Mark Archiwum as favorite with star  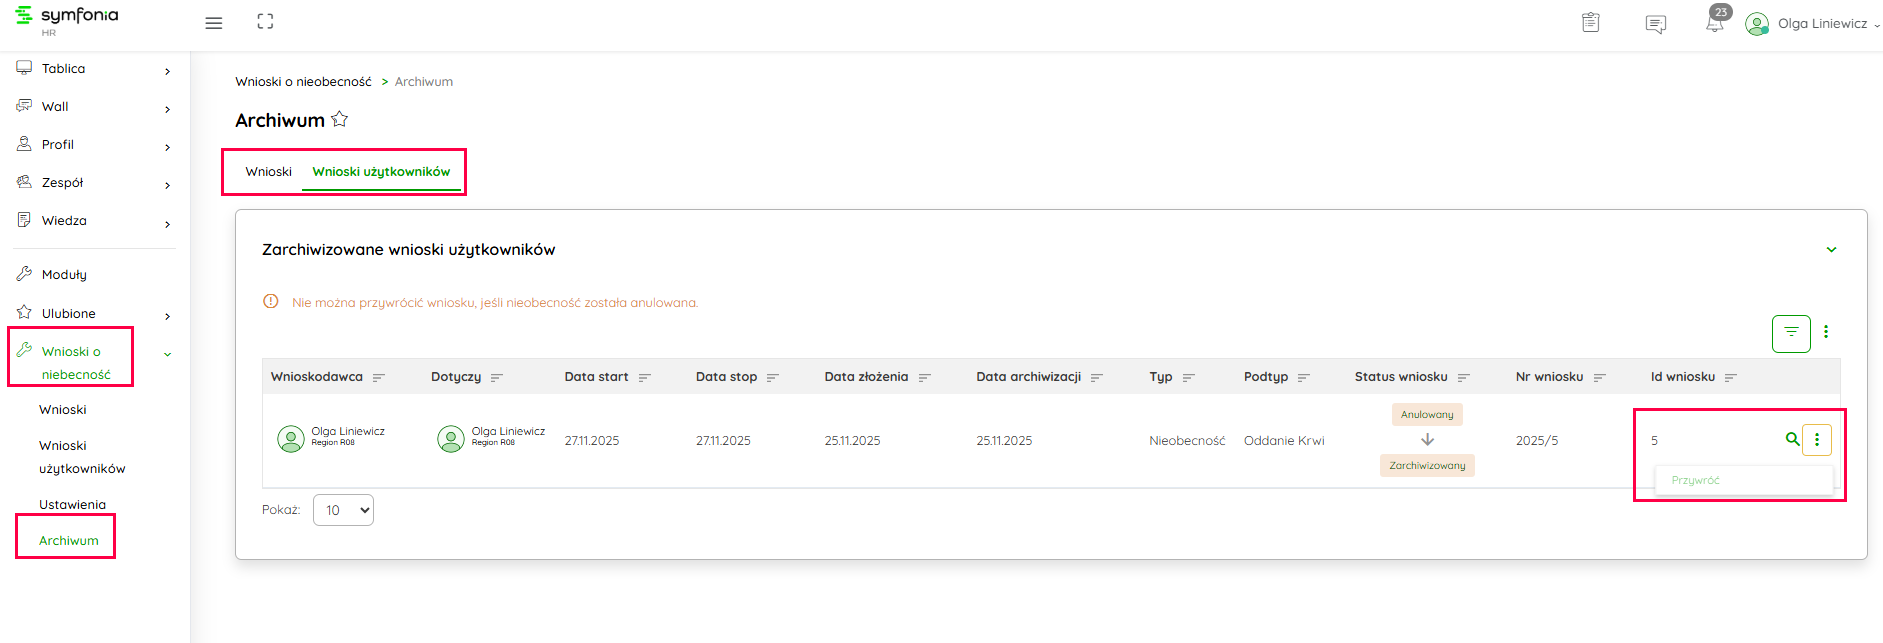(x=340, y=120)
